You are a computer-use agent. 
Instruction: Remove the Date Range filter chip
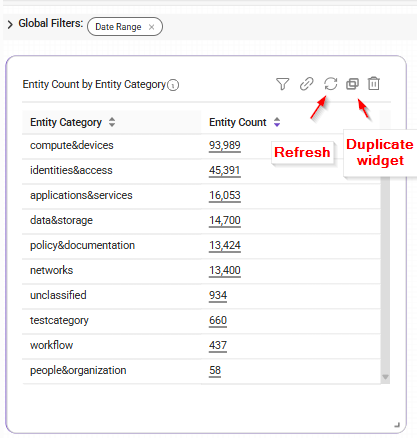click(151, 27)
